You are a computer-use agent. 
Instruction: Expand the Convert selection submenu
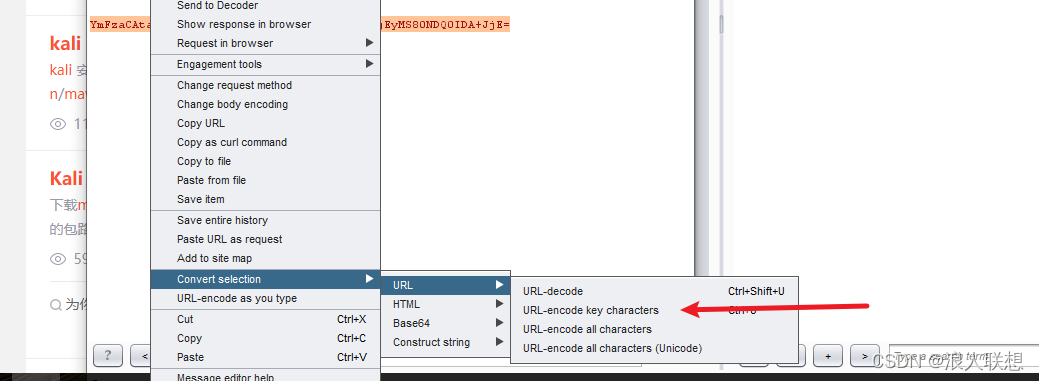click(266, 279)
